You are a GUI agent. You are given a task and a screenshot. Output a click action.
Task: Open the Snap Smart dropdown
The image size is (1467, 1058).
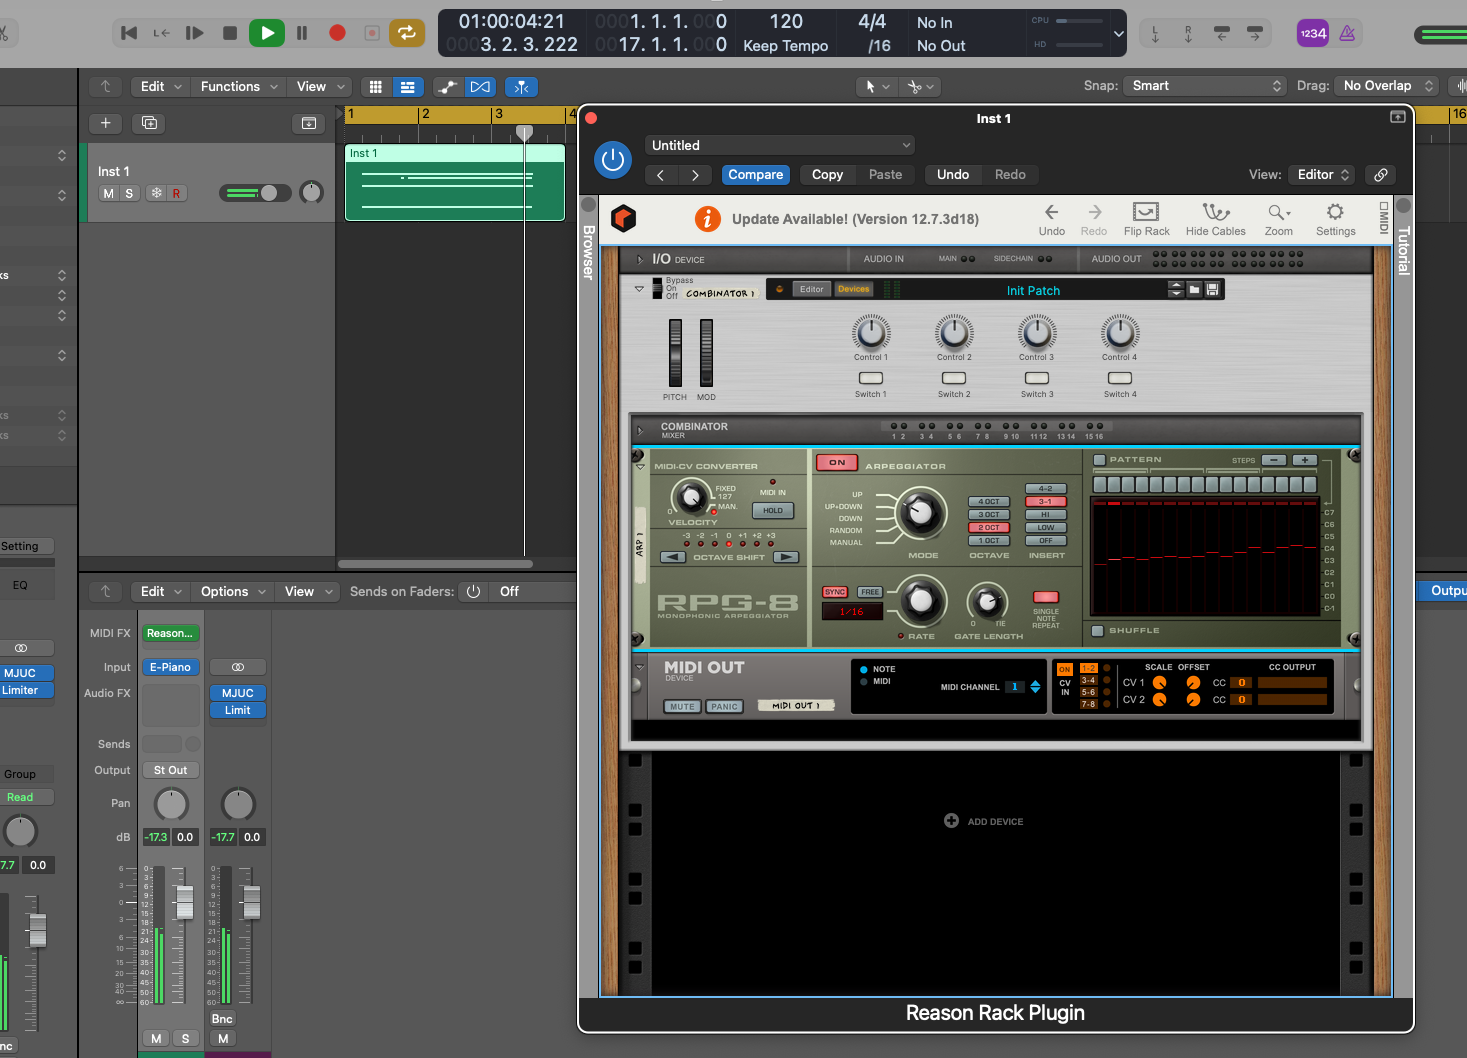pyautogui.click(x=1205, y=86)
